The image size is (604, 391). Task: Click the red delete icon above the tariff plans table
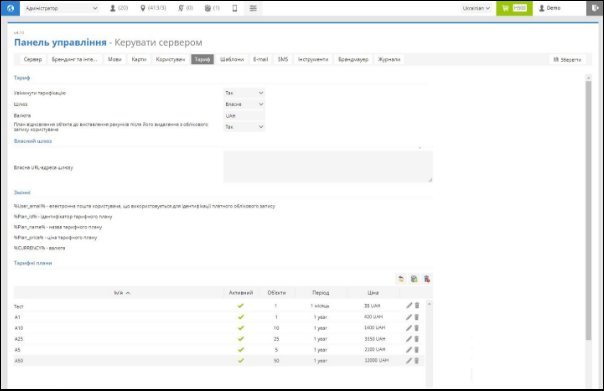point(427,279)
